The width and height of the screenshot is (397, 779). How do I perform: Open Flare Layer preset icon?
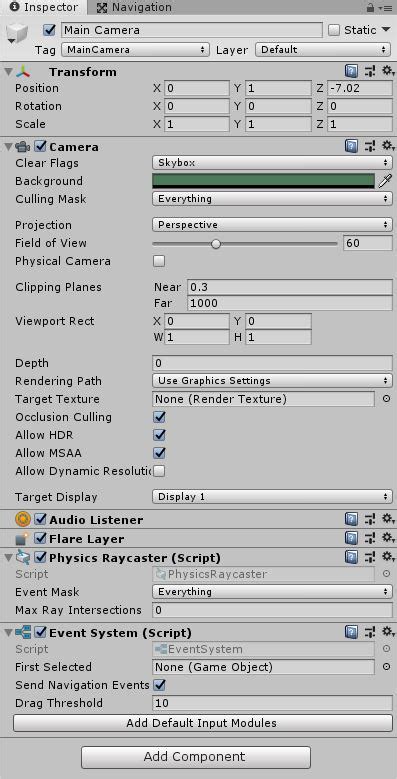pos(370,539)
